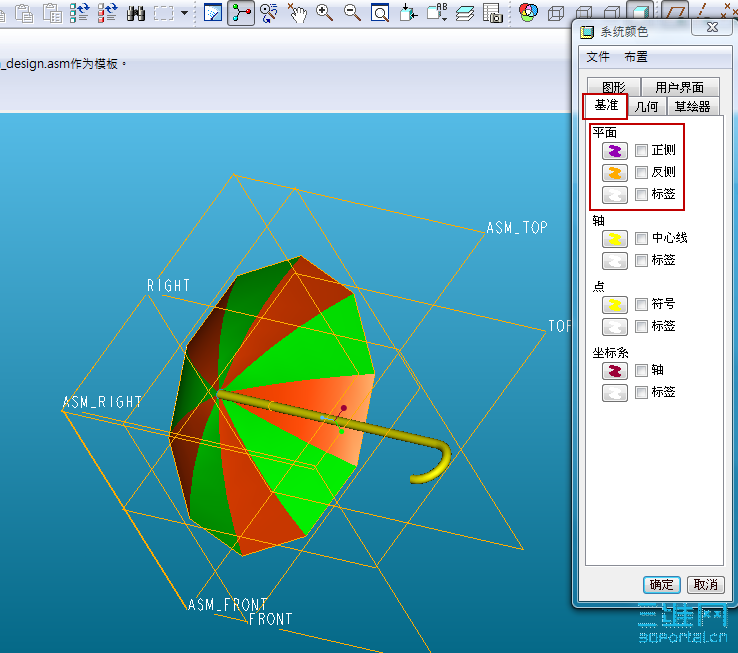This screenshot has width=738, height=653.
Task: Click the Repaint screen icon
Action: 213,13
